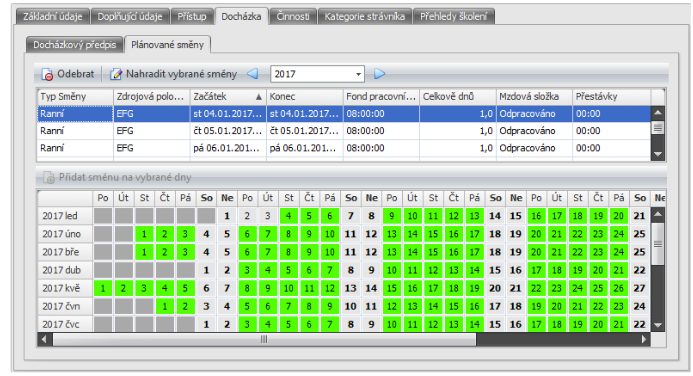Click sort arrow in Začátek column header

tap(259, 97)
